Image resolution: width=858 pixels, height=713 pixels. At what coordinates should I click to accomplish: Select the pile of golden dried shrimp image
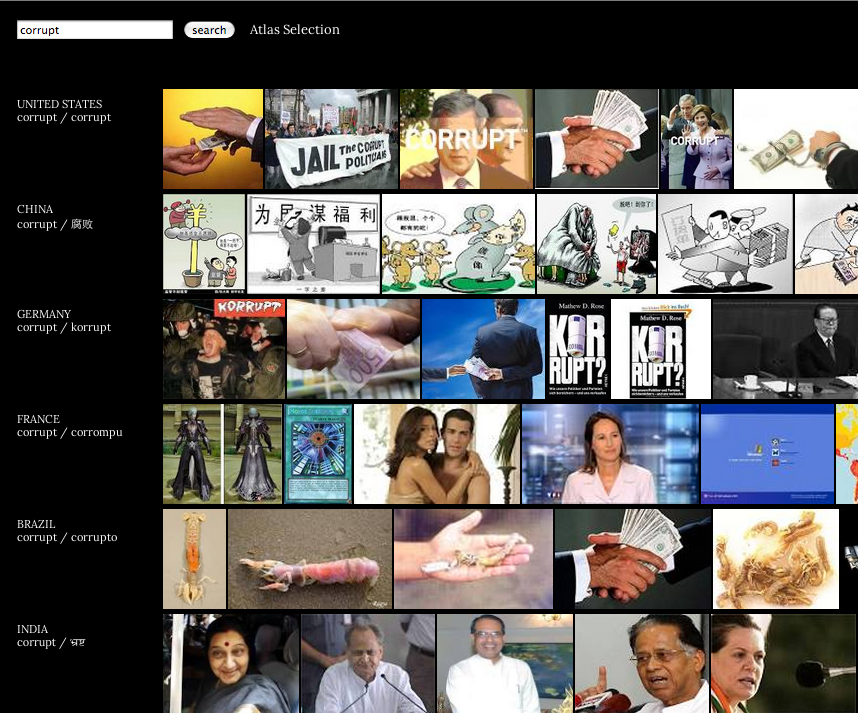tap(775, 559)
